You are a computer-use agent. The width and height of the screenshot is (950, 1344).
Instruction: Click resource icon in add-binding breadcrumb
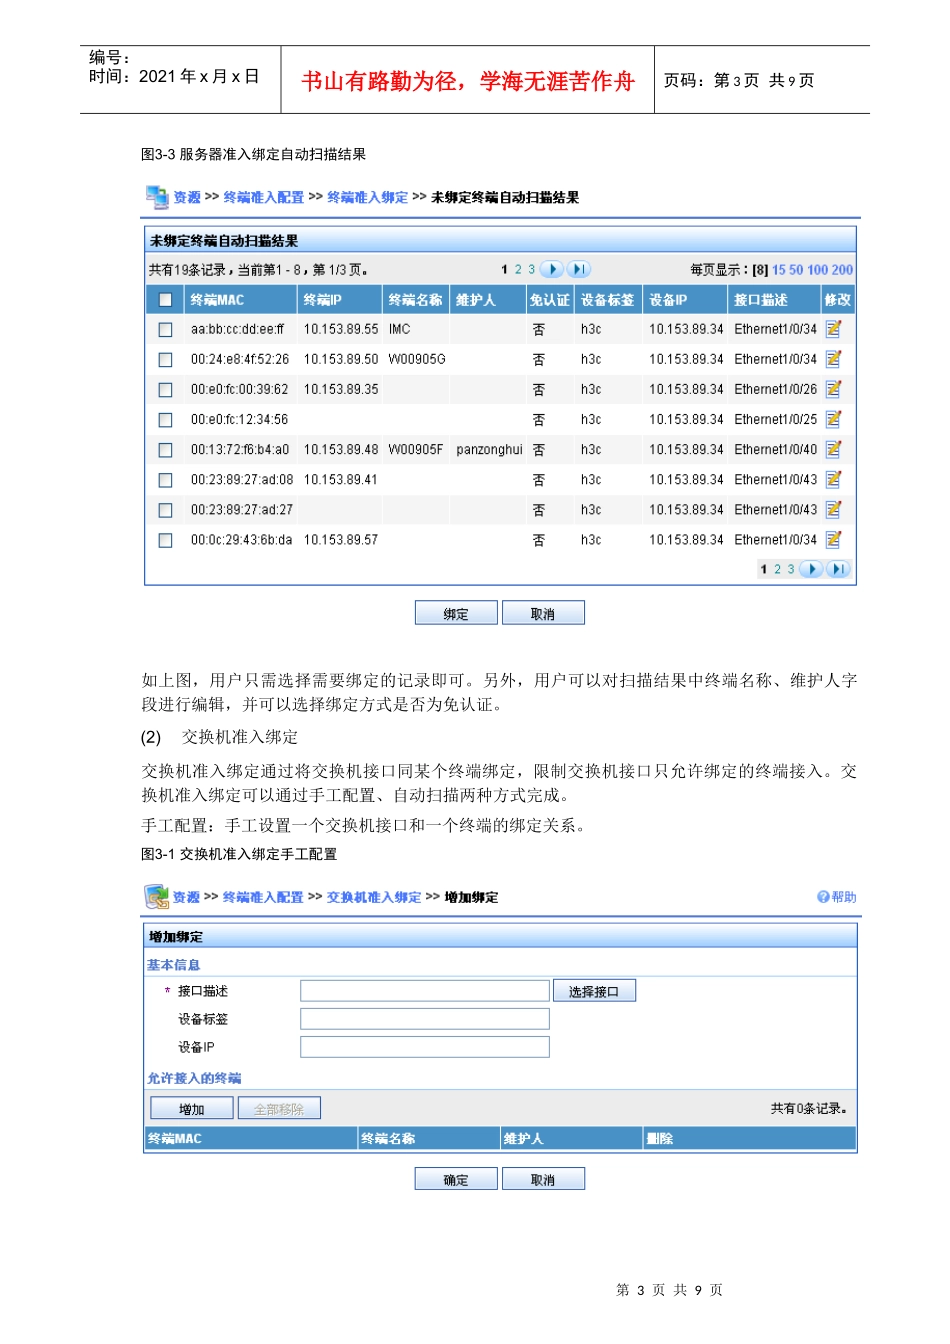156,896
